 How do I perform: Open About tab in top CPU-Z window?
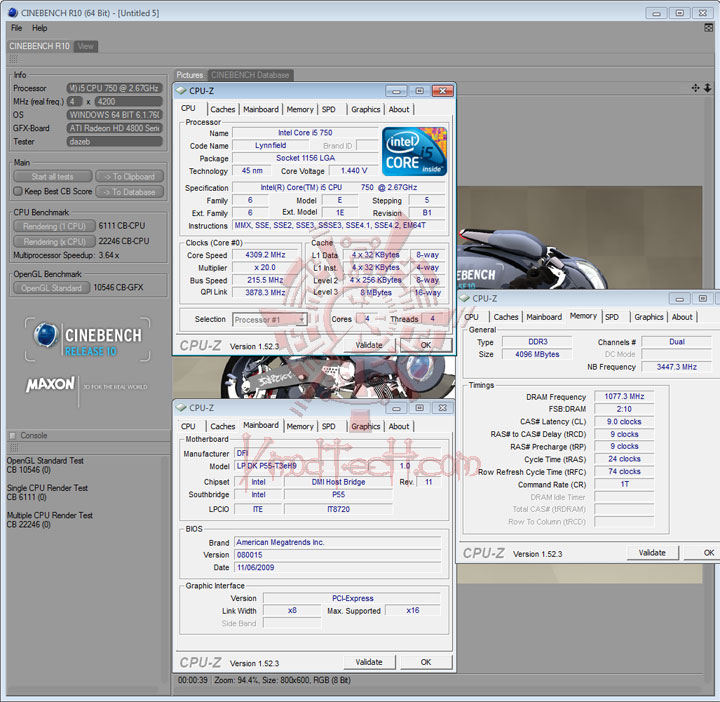(399, 109)
